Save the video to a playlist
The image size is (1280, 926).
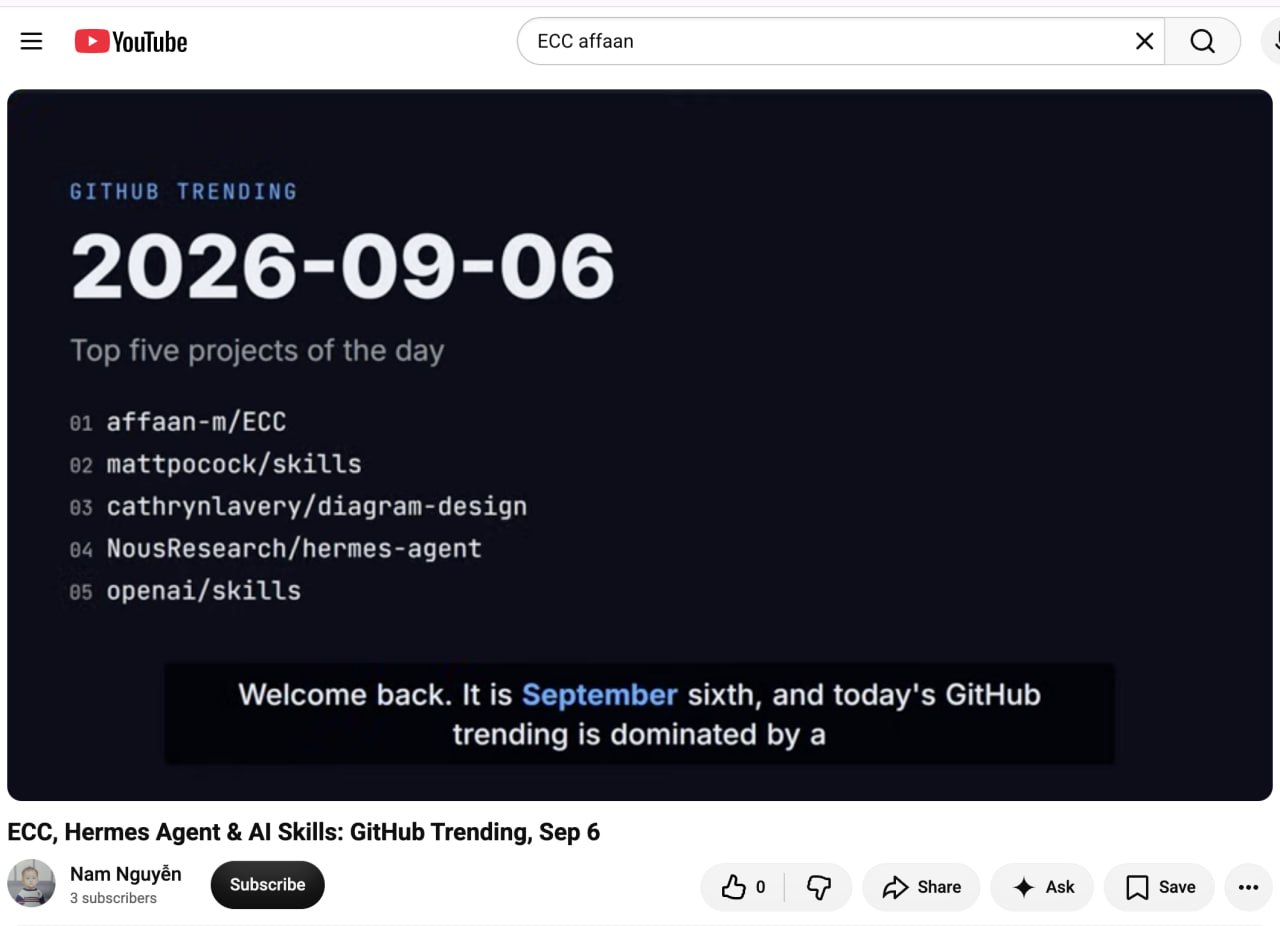point(1159,887)
